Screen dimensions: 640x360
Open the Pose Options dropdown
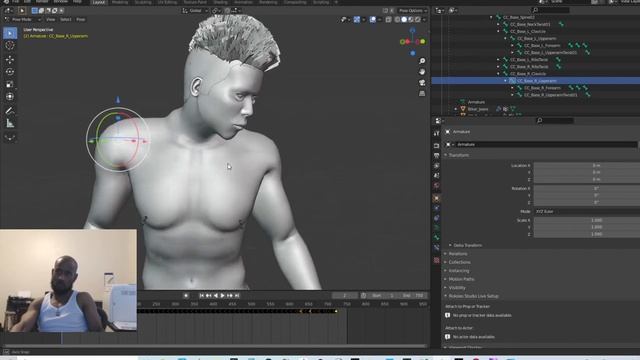coord(412,11)
